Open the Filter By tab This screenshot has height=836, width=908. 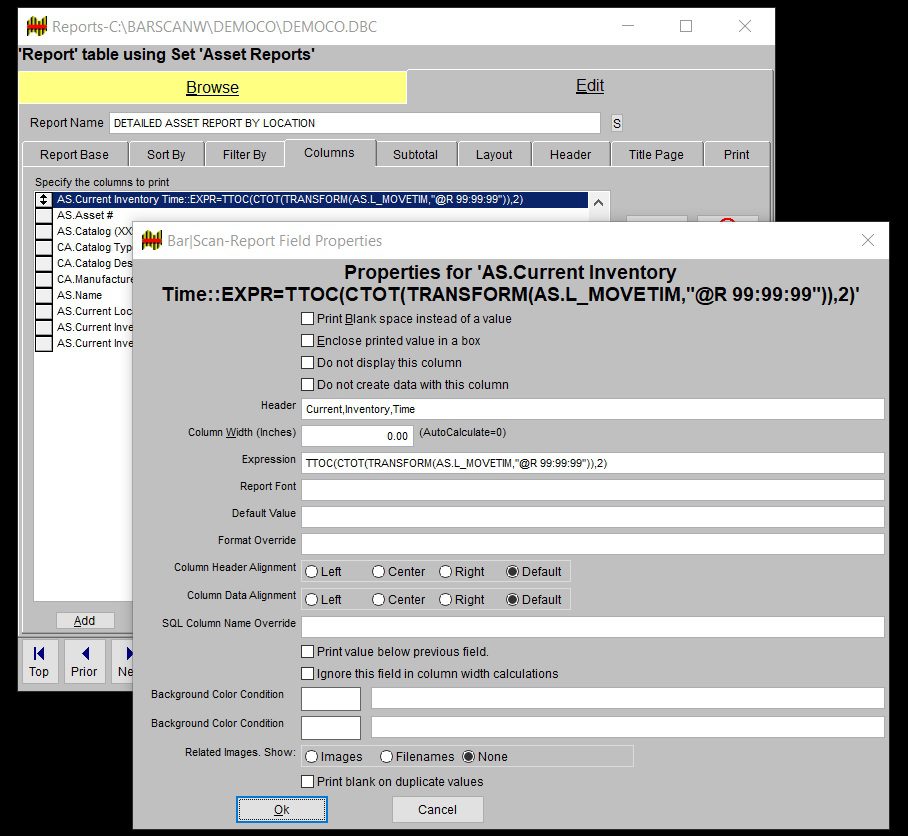244,155
